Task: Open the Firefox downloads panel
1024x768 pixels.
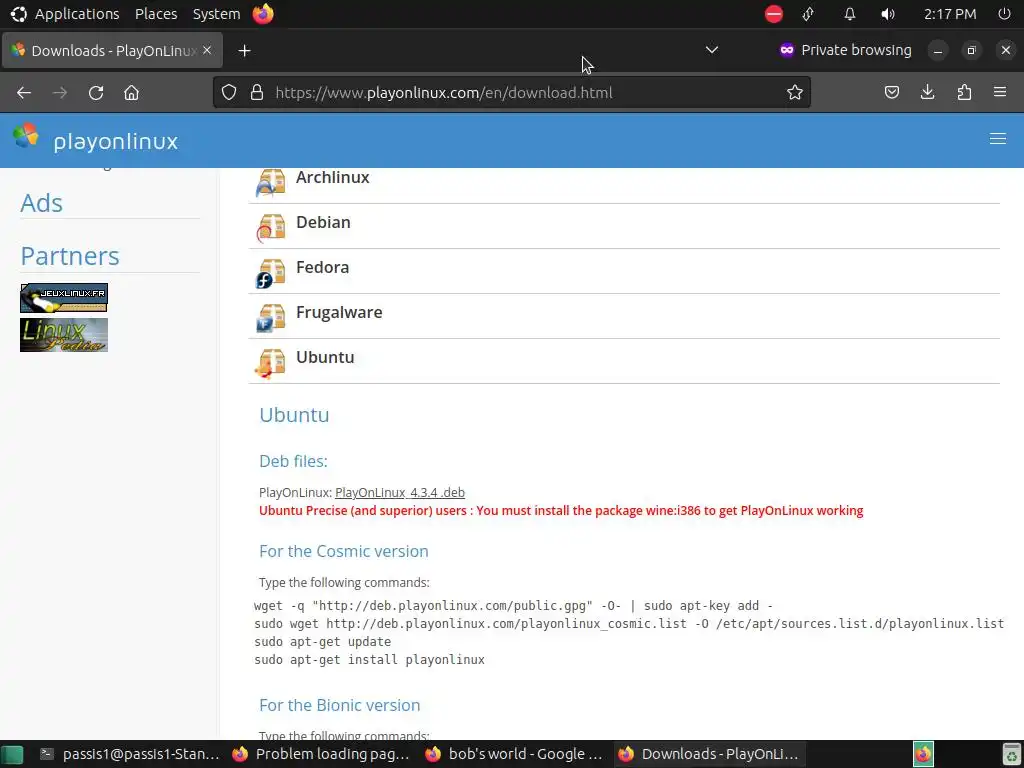Action: [x=927, y=93]
